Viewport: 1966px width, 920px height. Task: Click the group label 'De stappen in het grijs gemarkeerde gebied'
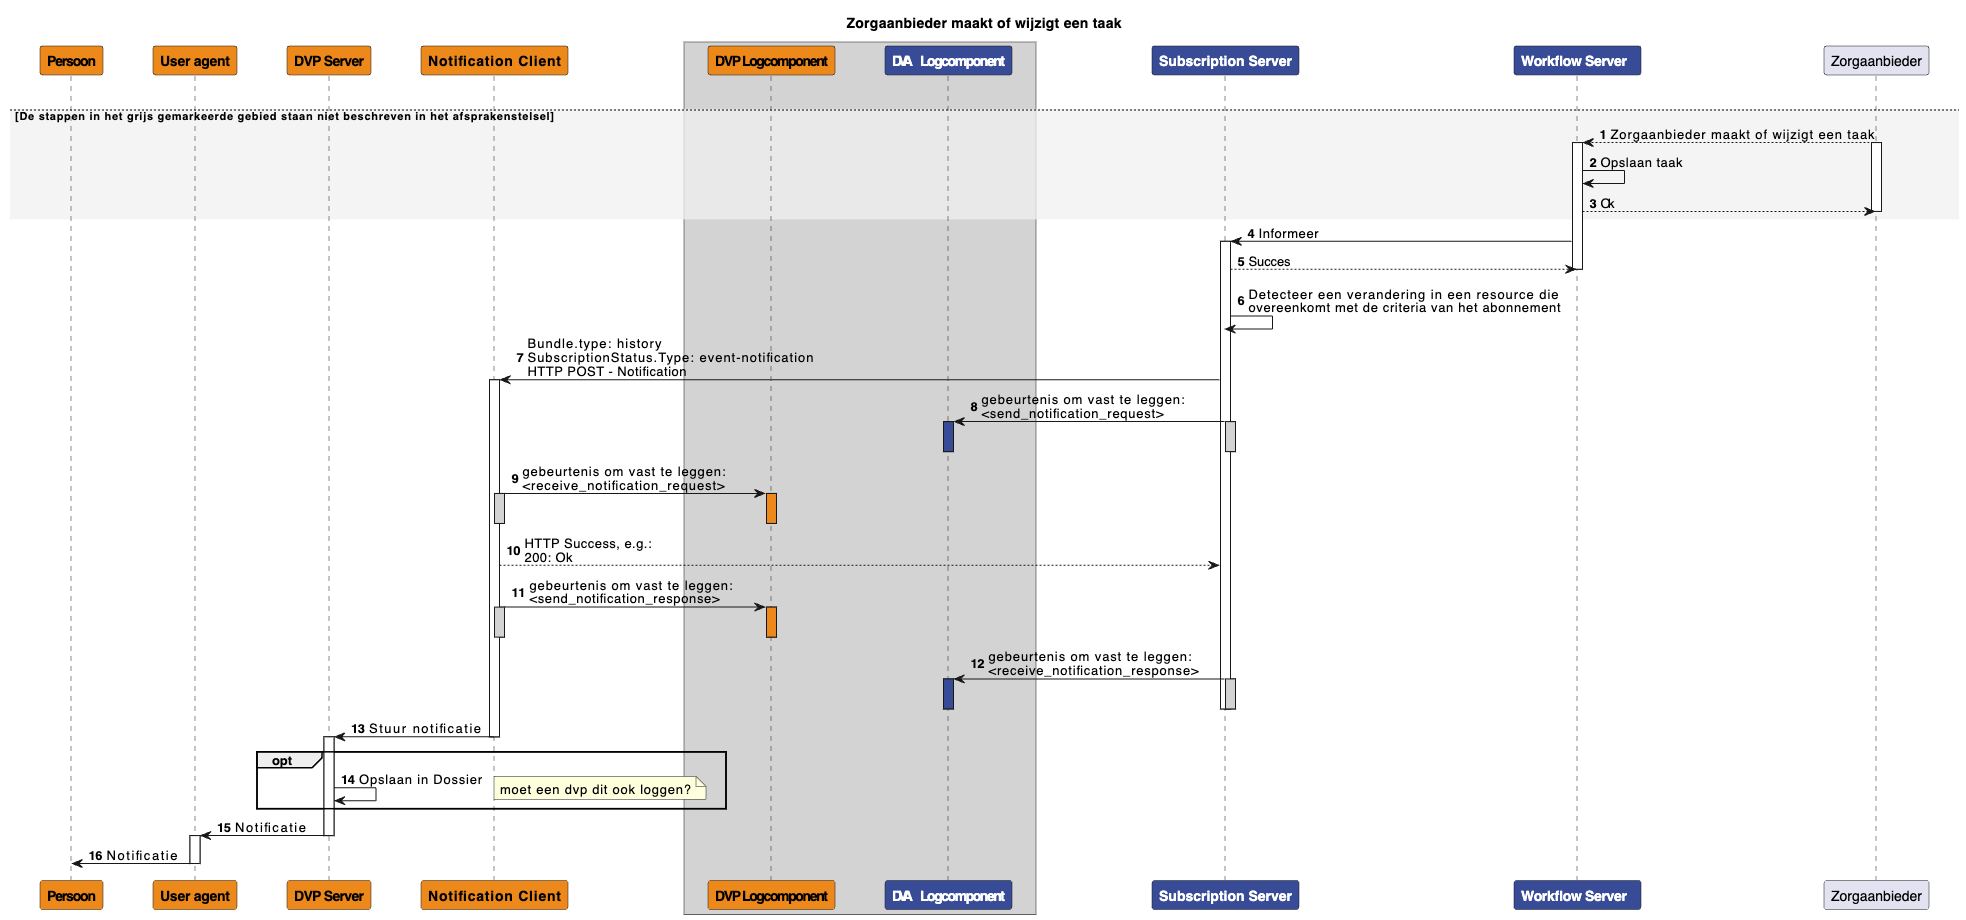284,117
